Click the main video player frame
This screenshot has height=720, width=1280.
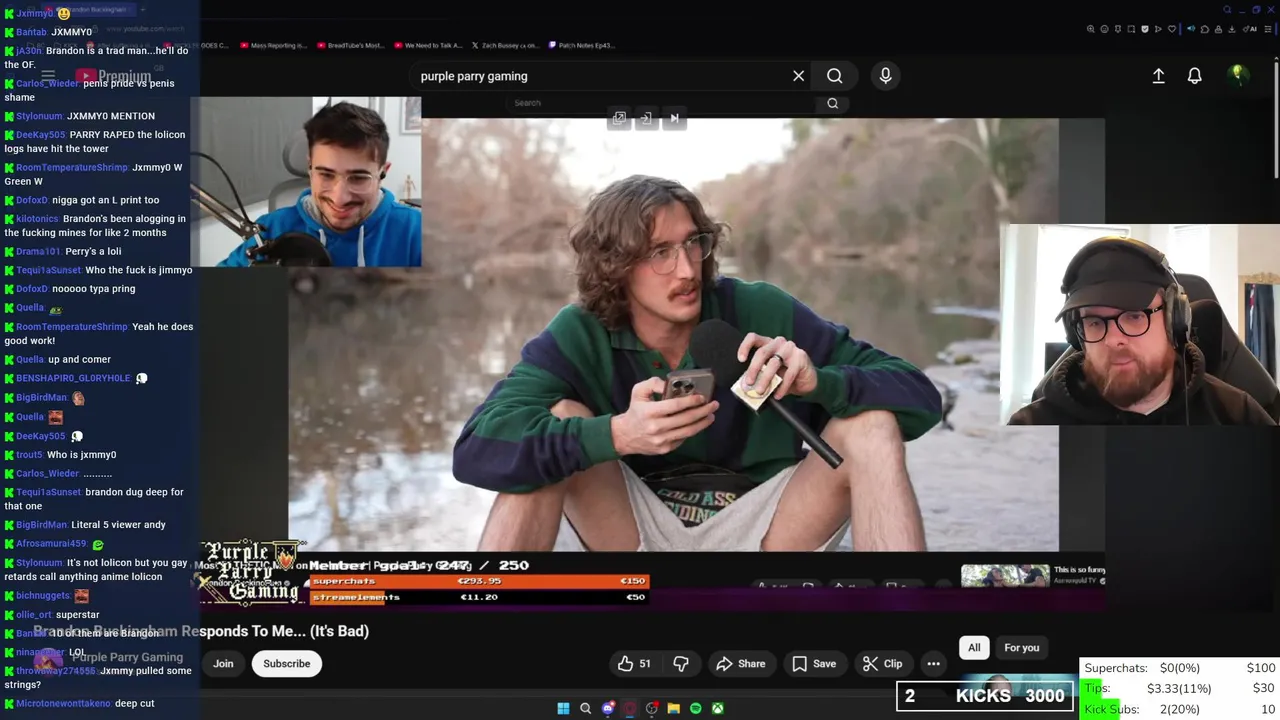(673, 335)
